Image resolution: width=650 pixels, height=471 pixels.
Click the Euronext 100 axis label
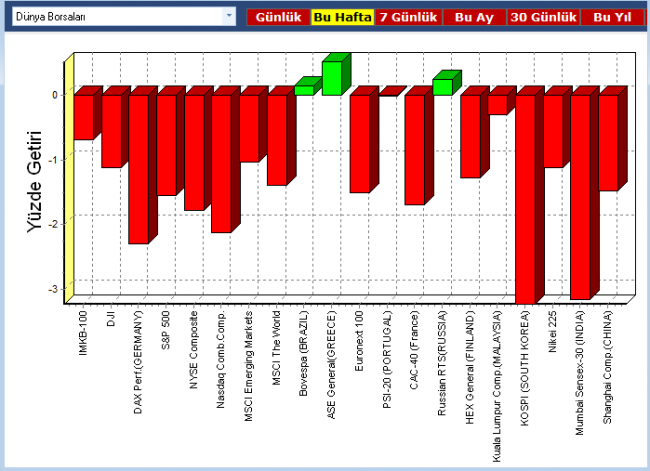click(x=359, y=341)
